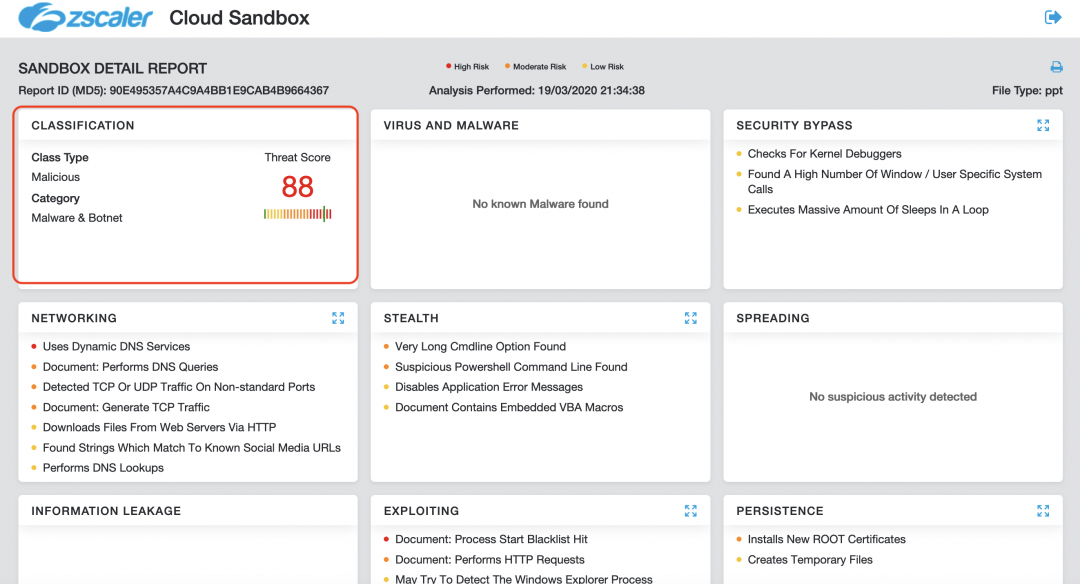The width and height of the screenshot is (1080, 584).
Task: Click the threat score number 88
Action: click(297, 187)
